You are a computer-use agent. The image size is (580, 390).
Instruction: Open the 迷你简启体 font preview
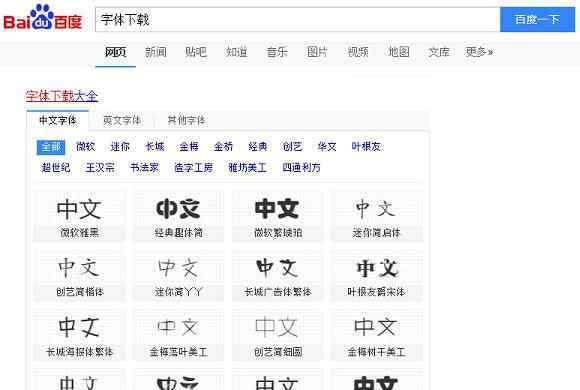pyautogui.click(x=377, y=216)
